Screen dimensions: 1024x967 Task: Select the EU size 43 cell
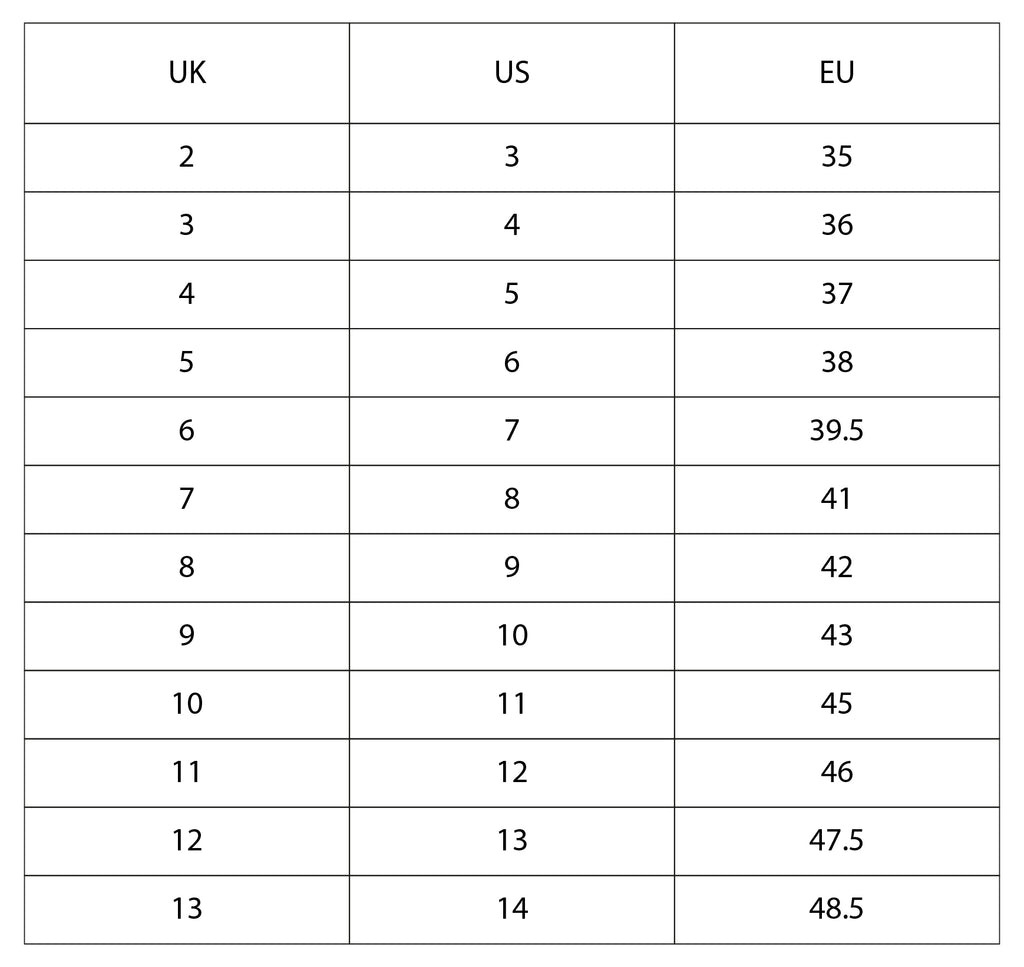(x=836, y=636)
